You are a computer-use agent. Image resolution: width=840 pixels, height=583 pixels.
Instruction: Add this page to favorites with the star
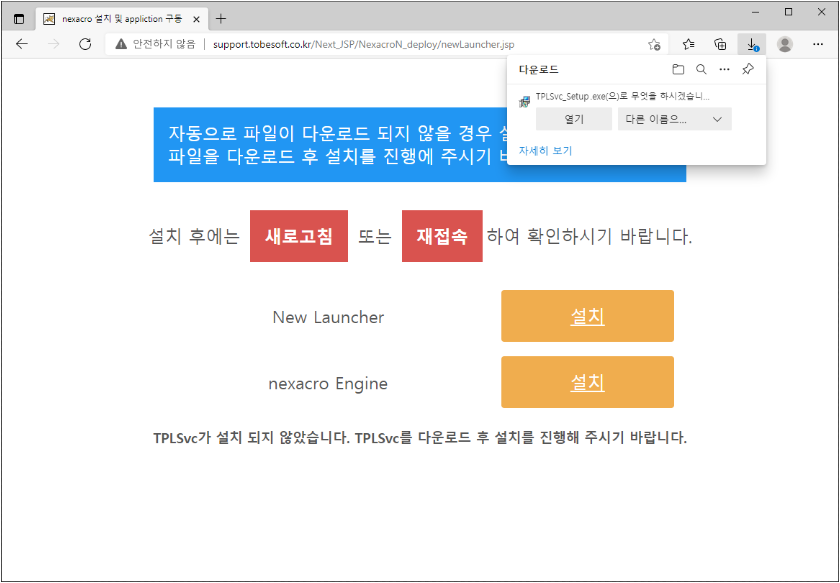click(x=654, y=44)
